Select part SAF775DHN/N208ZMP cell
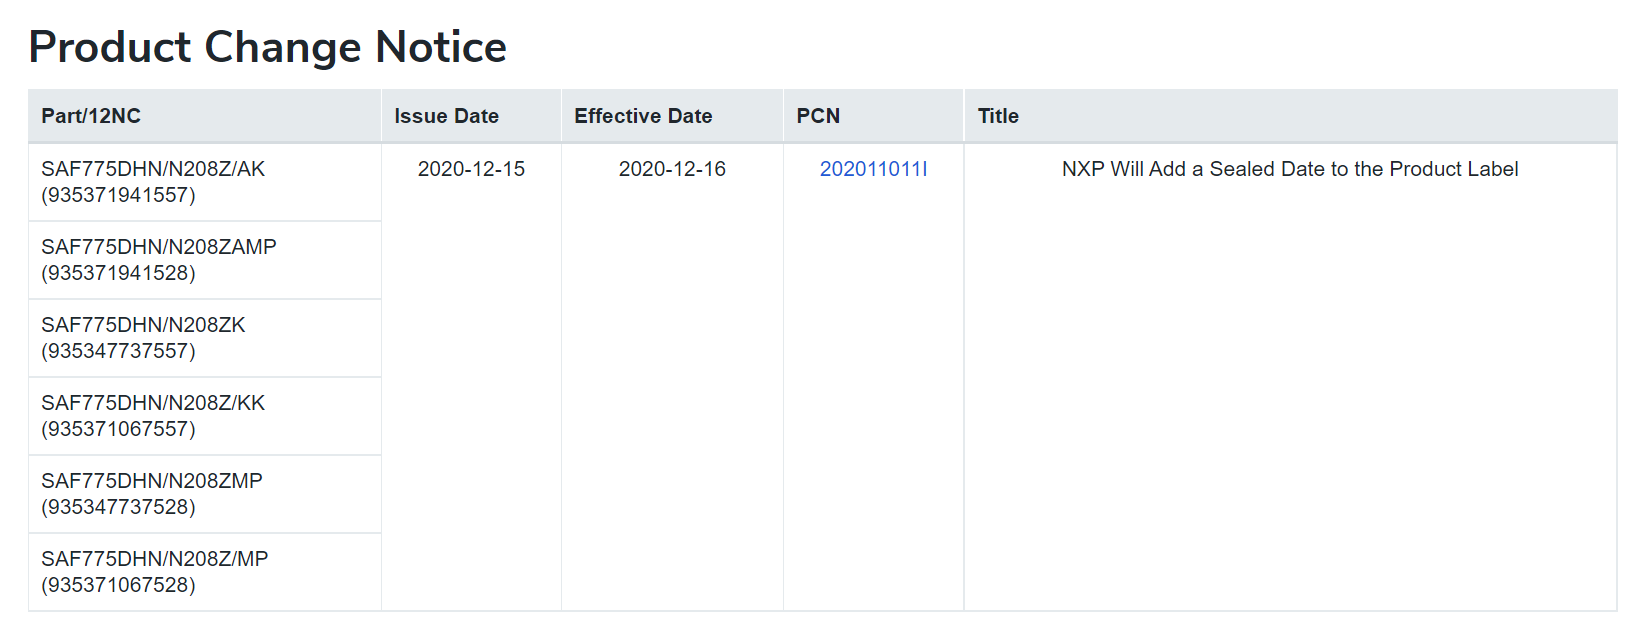Image resolution: width=1642 pixels, height=619 pixels. click(x=205, y=494)
